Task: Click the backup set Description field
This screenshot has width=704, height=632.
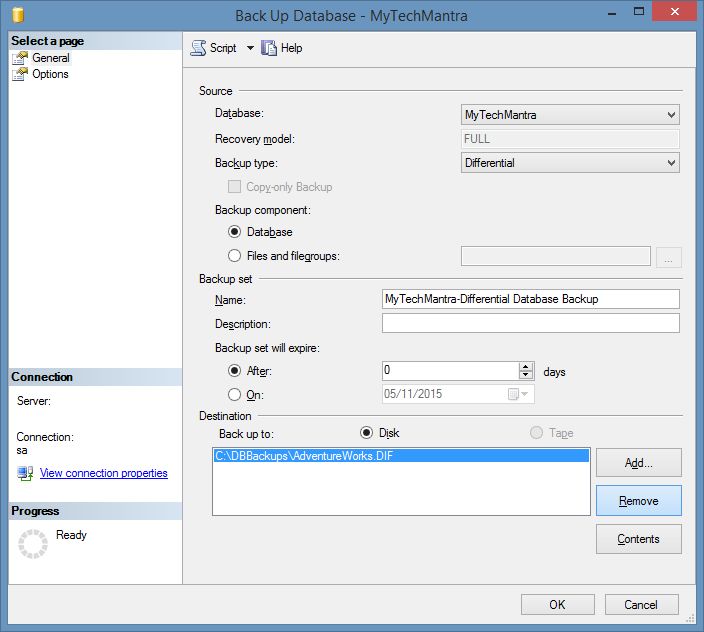Action: pyautogui.click(x=530, y=323)
